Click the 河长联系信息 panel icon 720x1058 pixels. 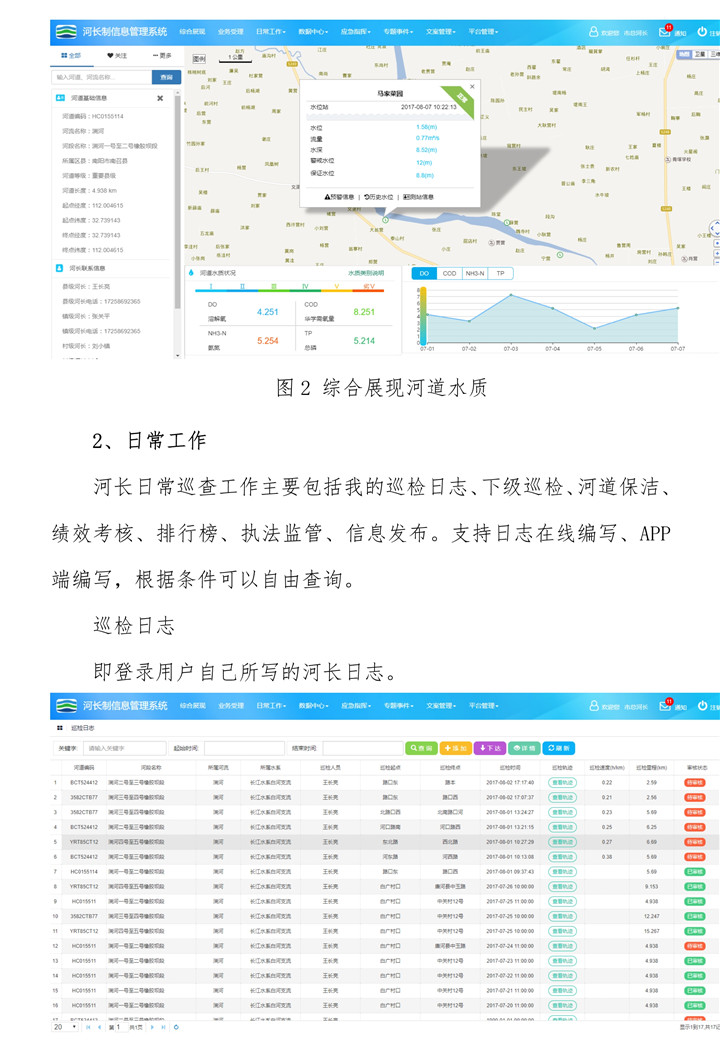[x=59, y=268]
